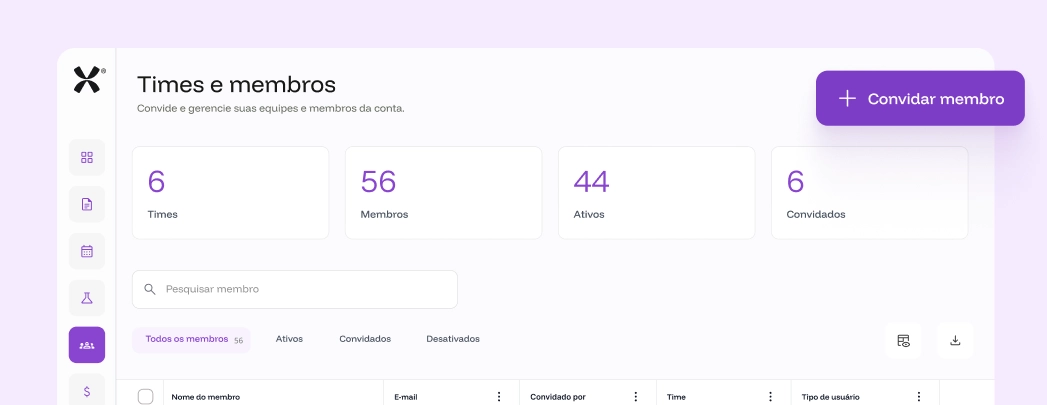Screen dimensions: 1047x405
Task: Click the Pesquisar membro search field
Action: [x=295, y=289]
